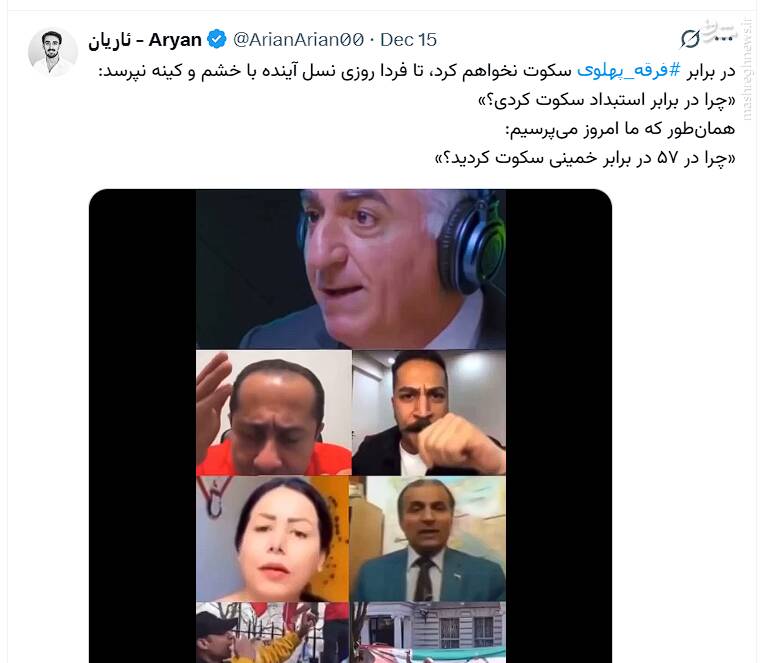Click the display name Aryan - ئاریان
The image size is (771, 663).
pyautogui.click(x=145, y=40)
